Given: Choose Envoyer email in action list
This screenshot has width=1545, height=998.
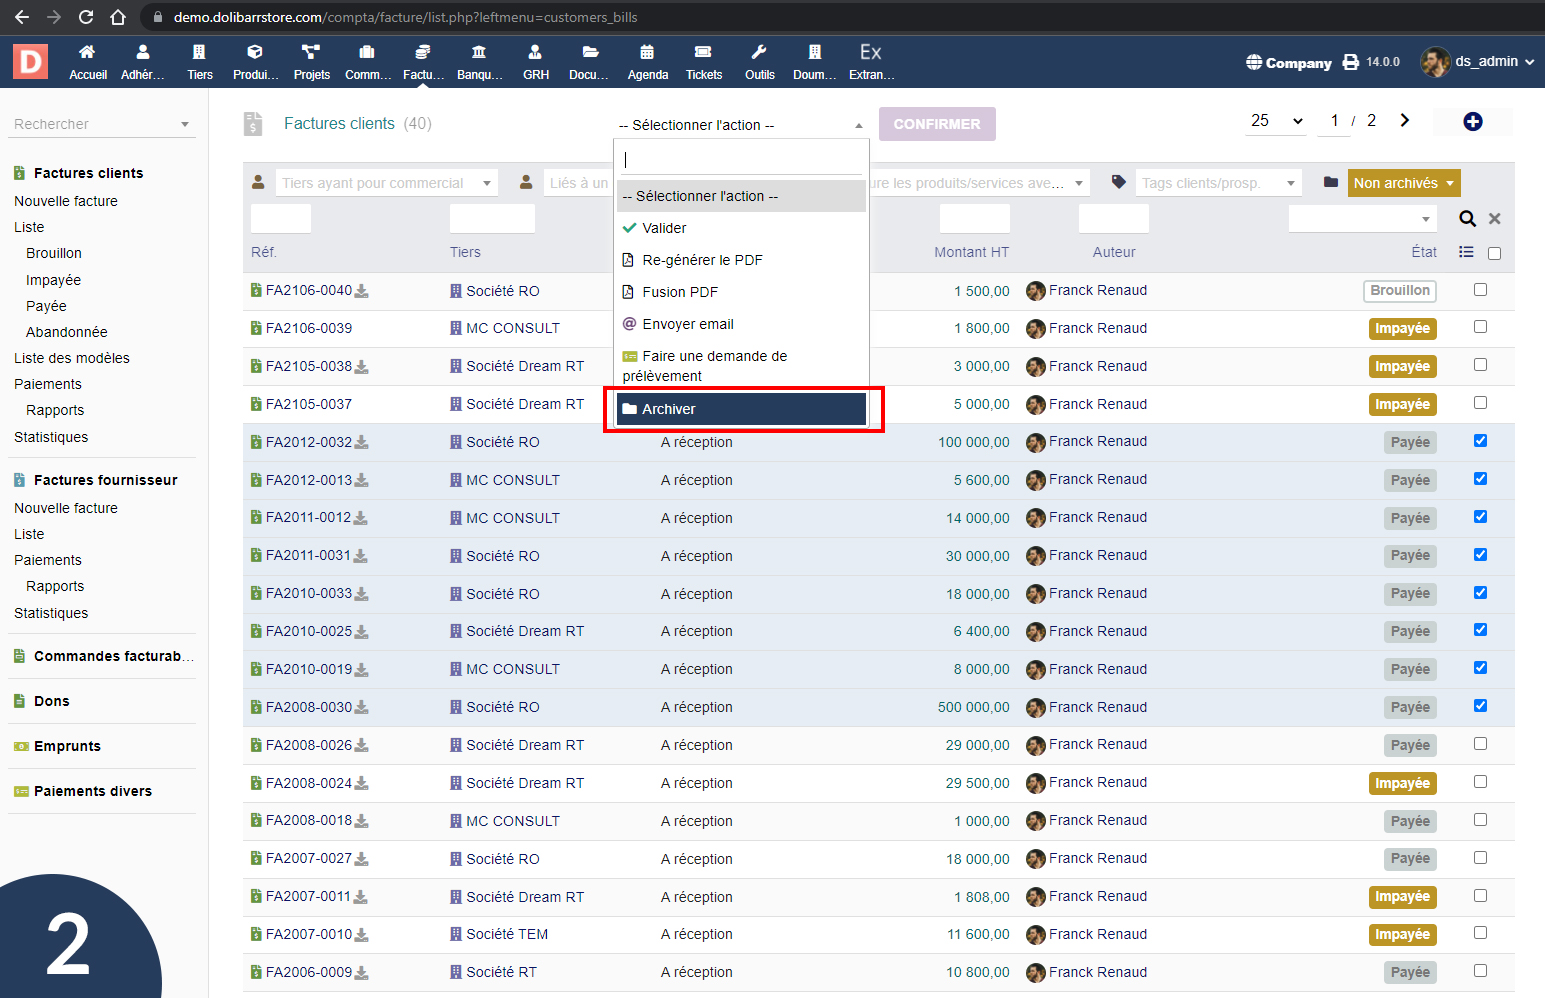Looking at the screenshot, I should [x=687, y=324].
